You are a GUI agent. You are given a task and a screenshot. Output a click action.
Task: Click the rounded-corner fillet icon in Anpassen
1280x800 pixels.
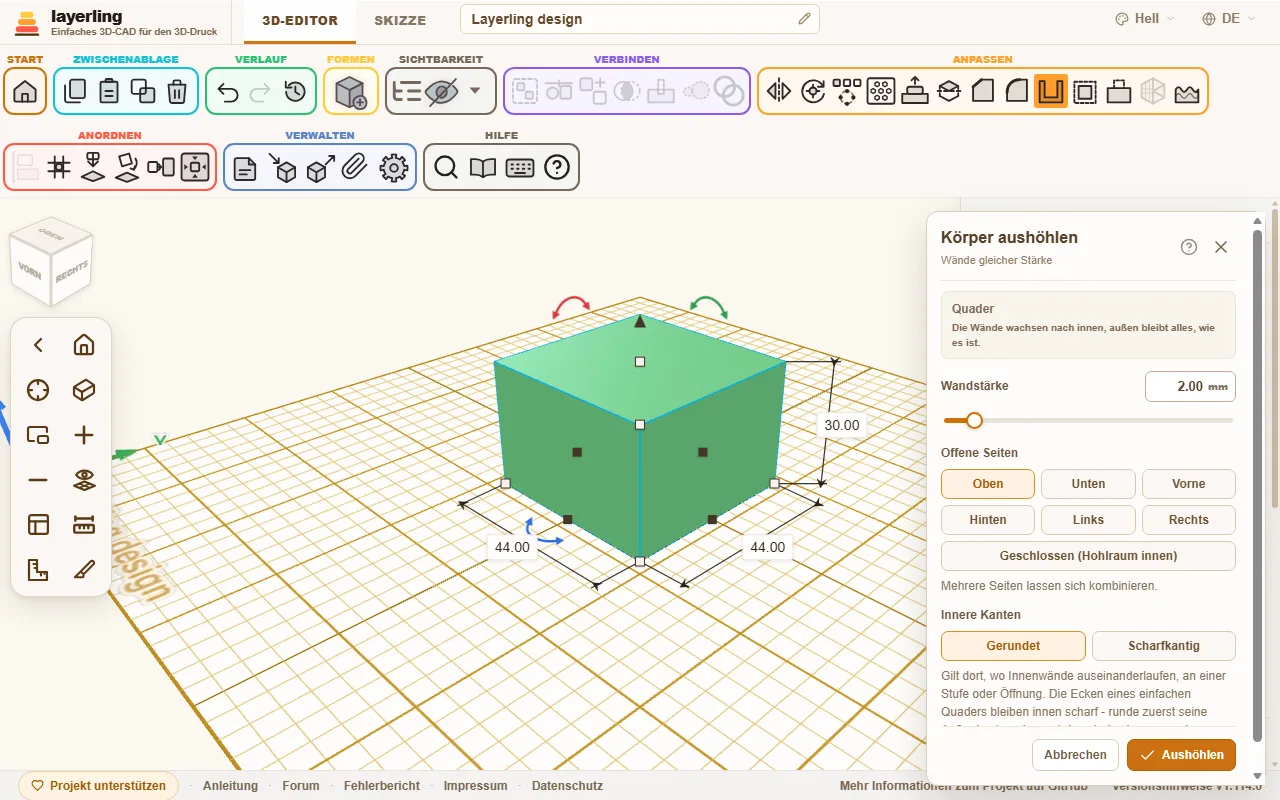pyautogui.click(x=1017, y=91)
